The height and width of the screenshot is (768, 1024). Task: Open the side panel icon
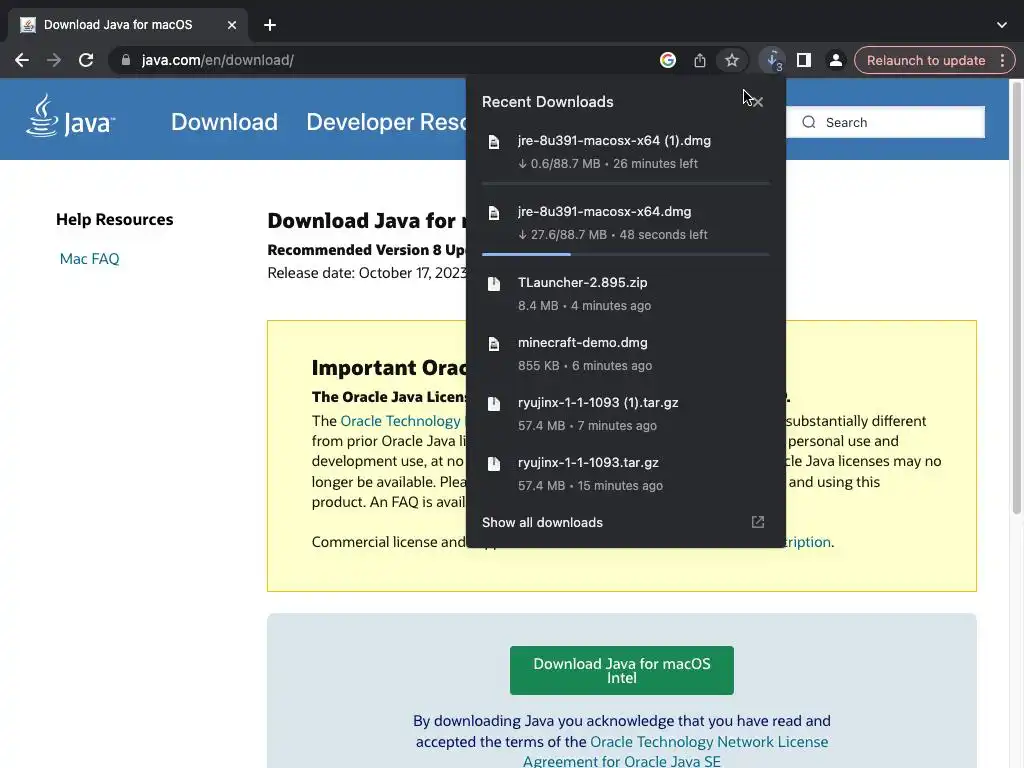click(x=804, y=60)
